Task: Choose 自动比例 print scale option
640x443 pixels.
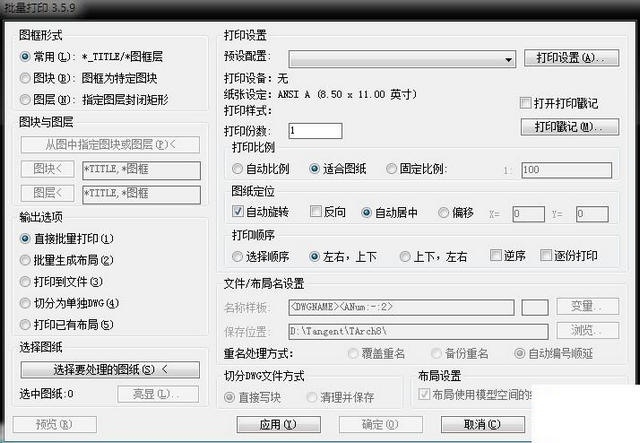Action: coord(237,169)
